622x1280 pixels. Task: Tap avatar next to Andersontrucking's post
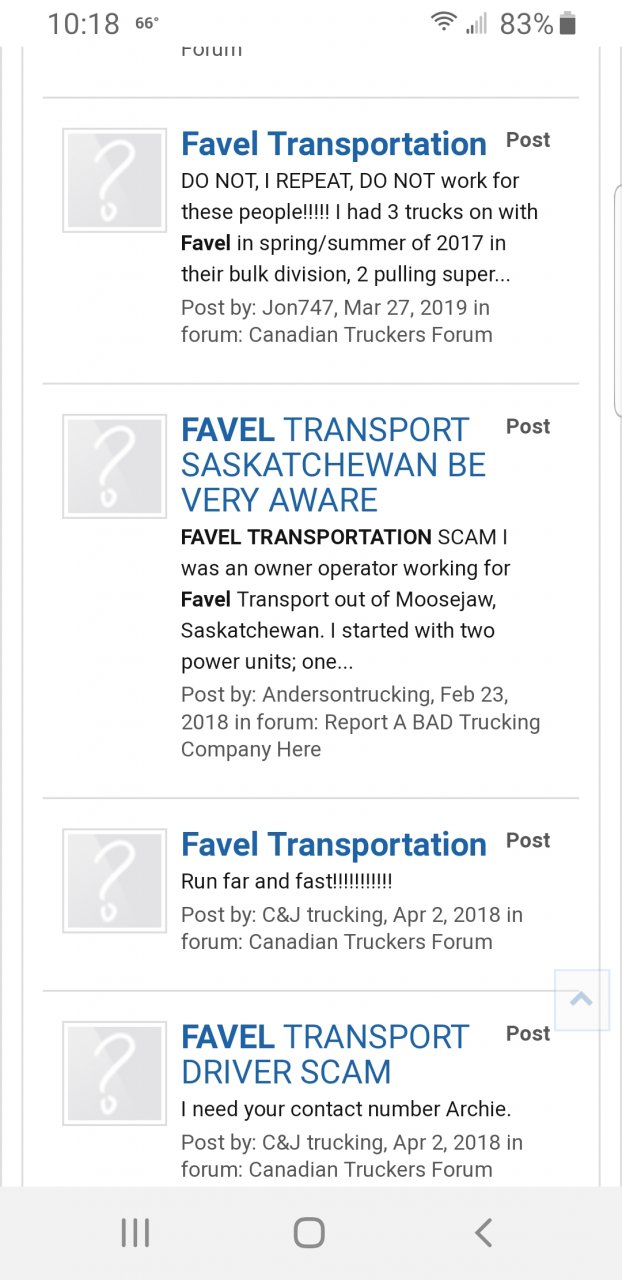[x=114, y=466]
